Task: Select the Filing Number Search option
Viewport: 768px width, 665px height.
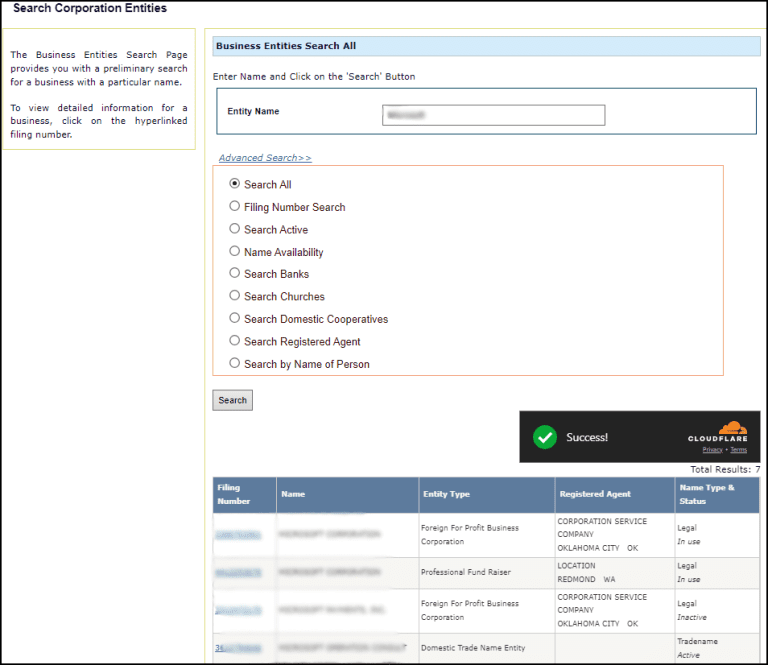Action: (x=235, y=207)
